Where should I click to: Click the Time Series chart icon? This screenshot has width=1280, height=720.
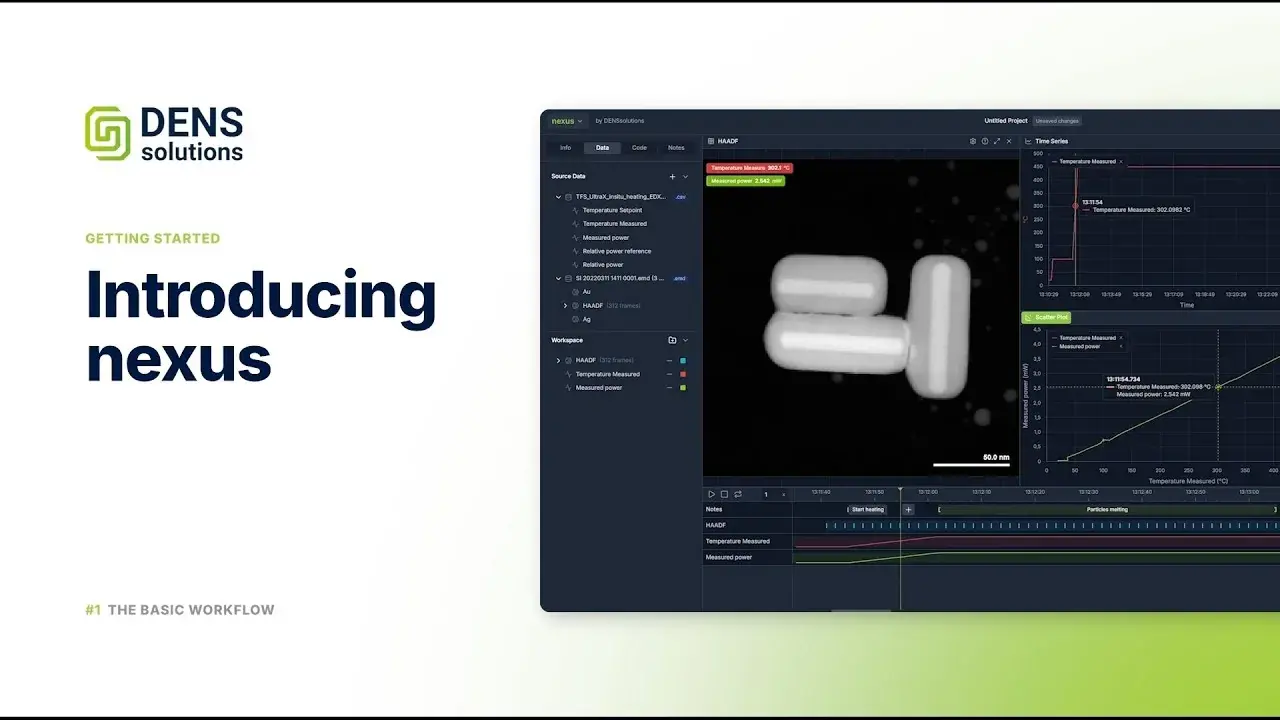1028,141
